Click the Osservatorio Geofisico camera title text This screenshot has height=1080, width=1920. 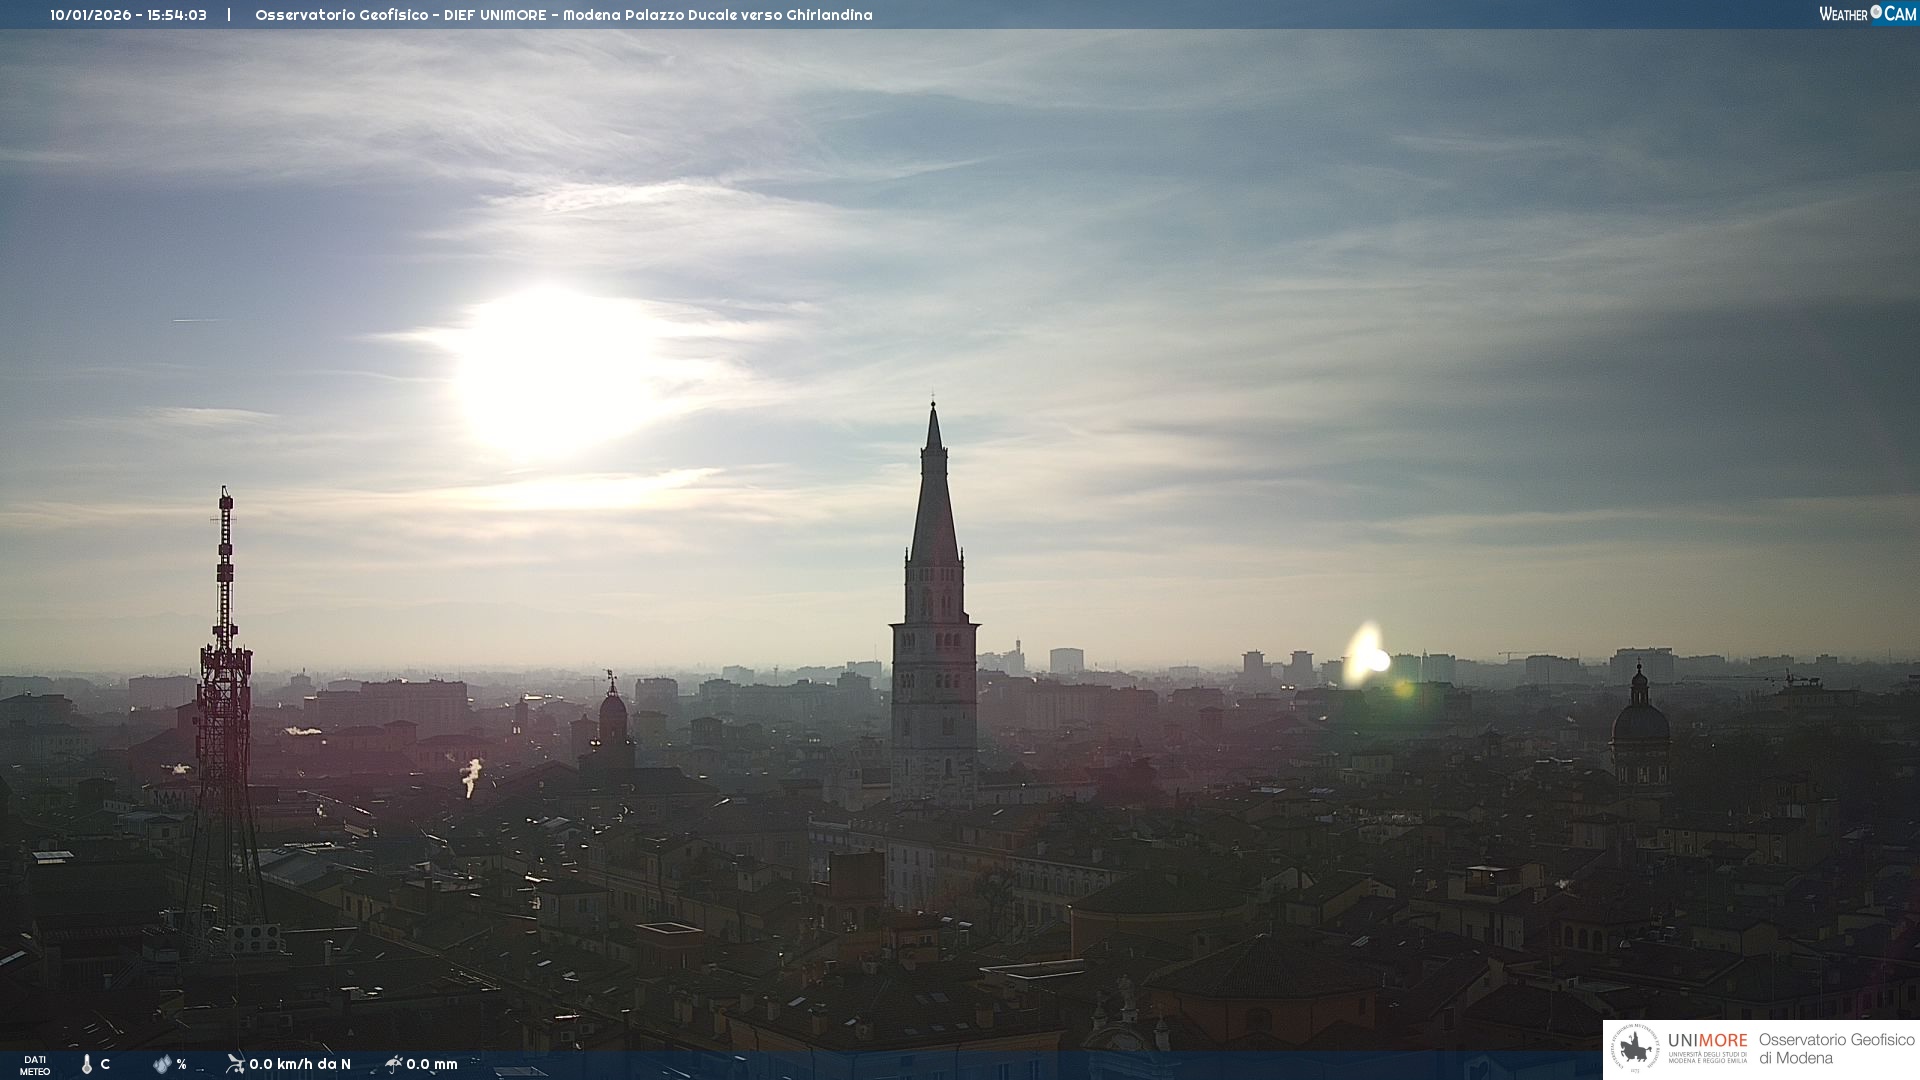[x=563, y=15]
